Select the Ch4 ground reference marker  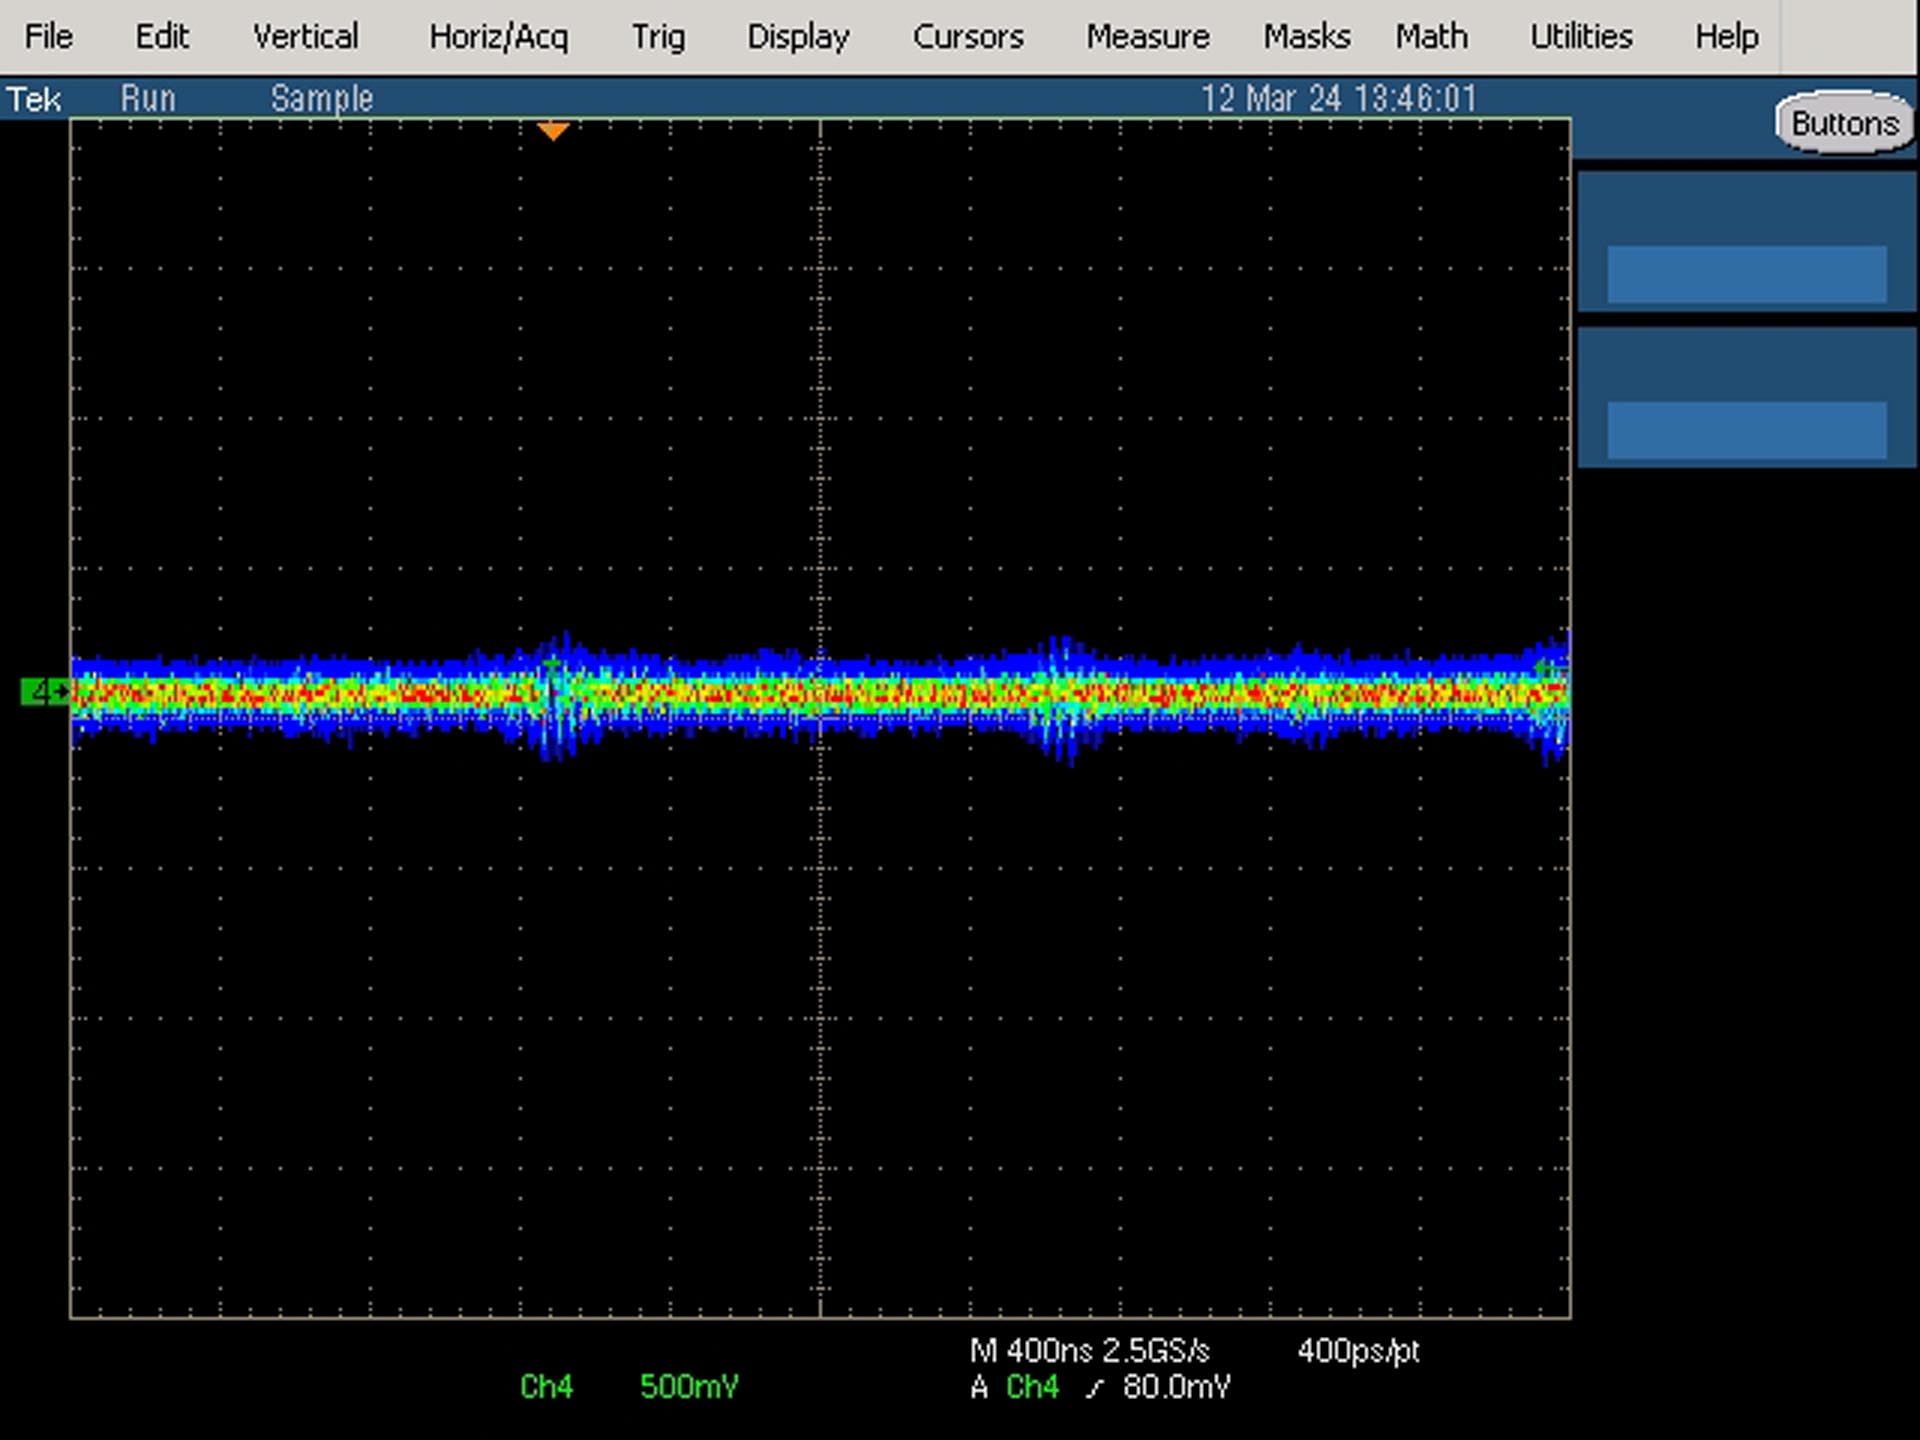point(45,691)
